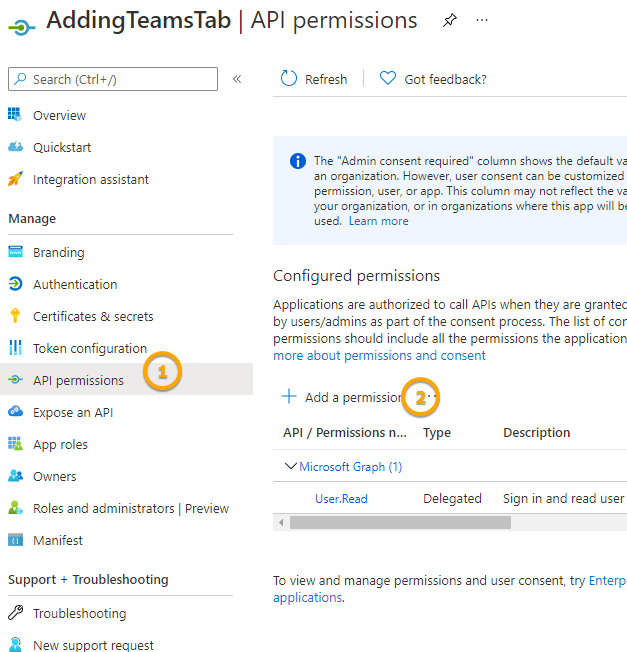This screenshot has width=627, height=652.
Task: Click the plus icon for Add a permission
Action: tap(289, 396)
